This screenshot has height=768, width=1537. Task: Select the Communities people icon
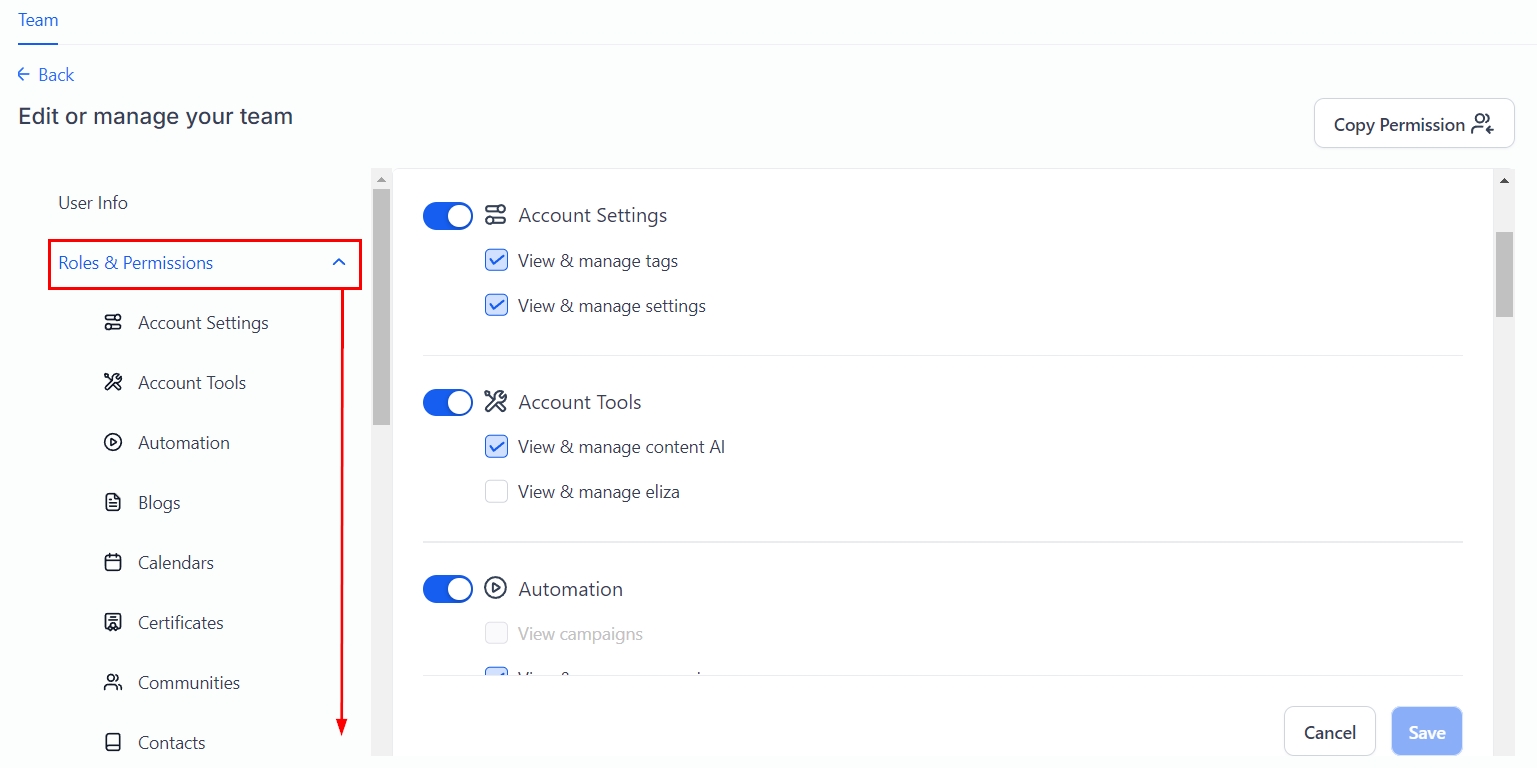click(113, 683)
